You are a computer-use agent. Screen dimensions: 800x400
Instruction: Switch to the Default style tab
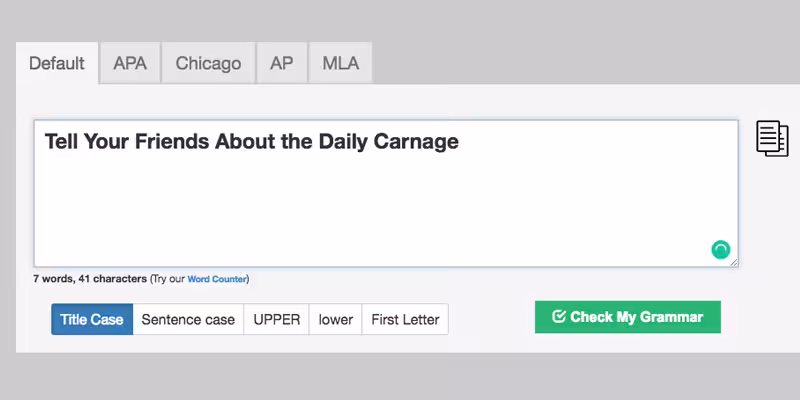[x=57, y=63]
